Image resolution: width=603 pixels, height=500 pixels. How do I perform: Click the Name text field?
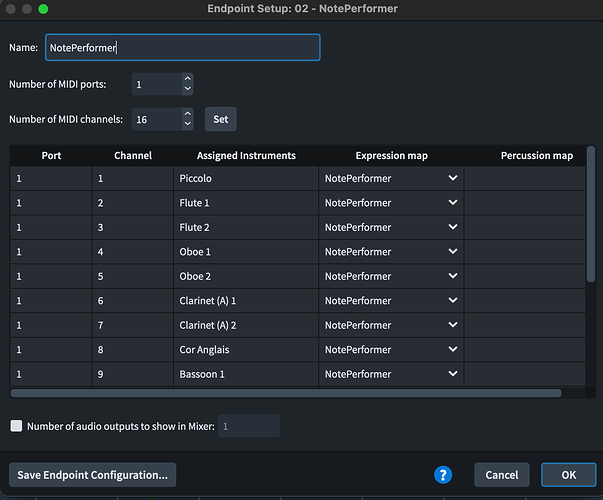pos(182,47)
